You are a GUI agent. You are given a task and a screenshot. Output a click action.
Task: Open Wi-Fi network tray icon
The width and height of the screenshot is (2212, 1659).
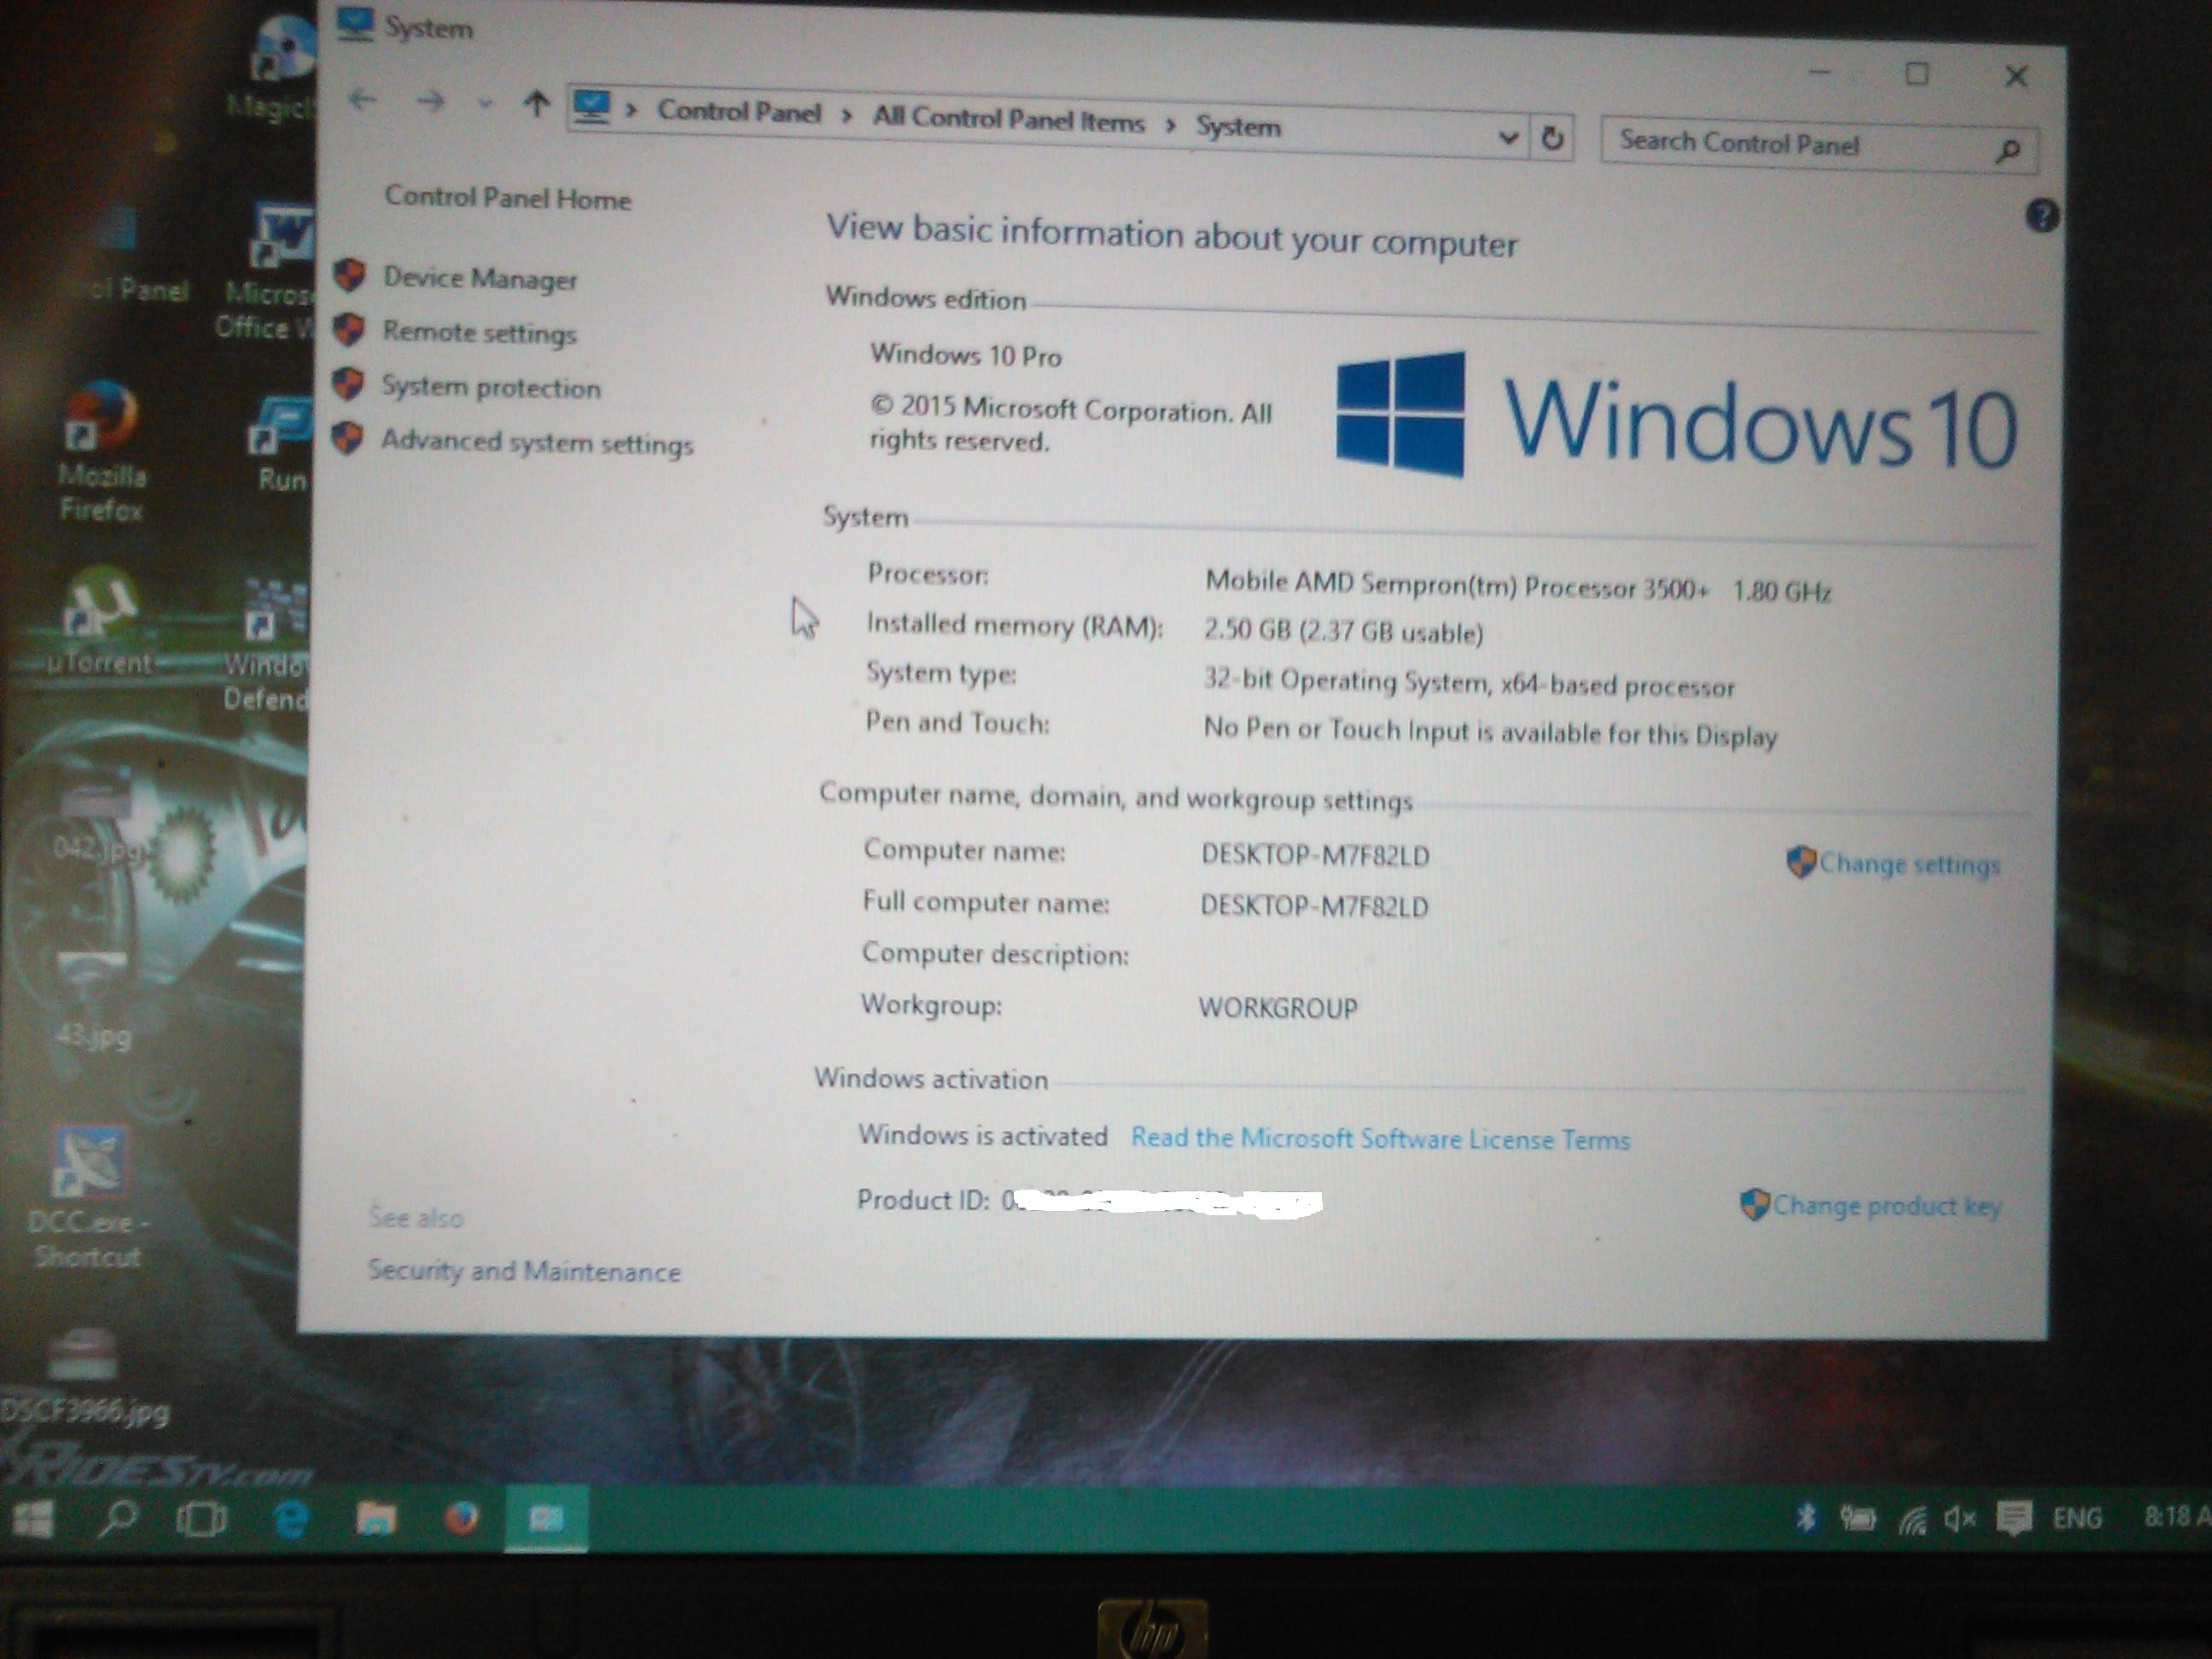[1913, 1521]
